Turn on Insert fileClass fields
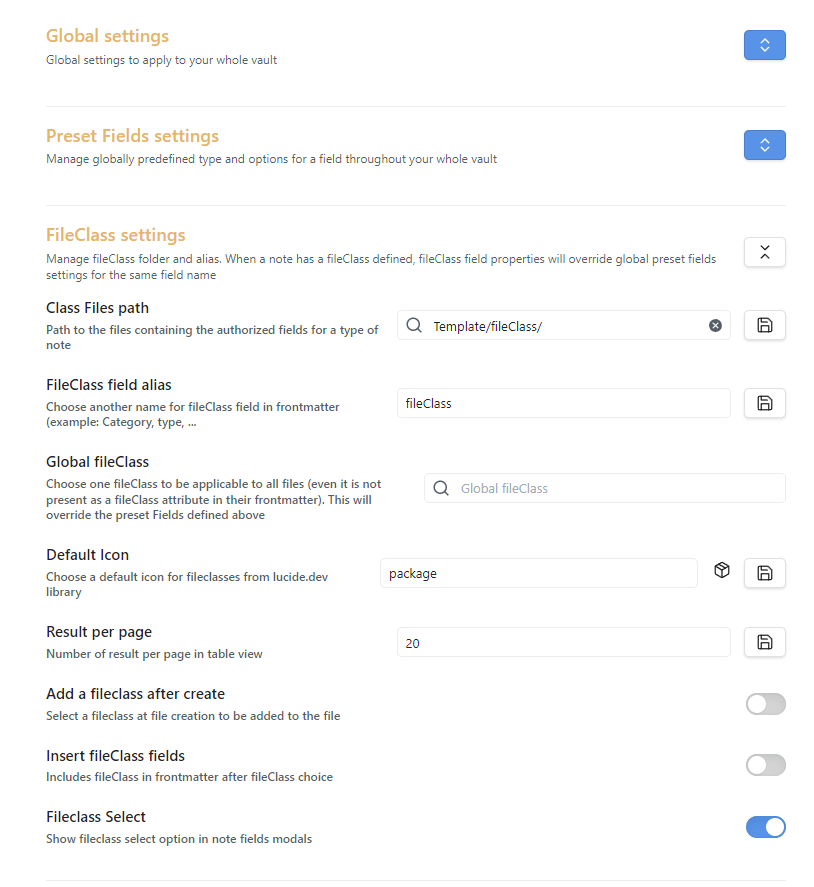 coord(765,765)
